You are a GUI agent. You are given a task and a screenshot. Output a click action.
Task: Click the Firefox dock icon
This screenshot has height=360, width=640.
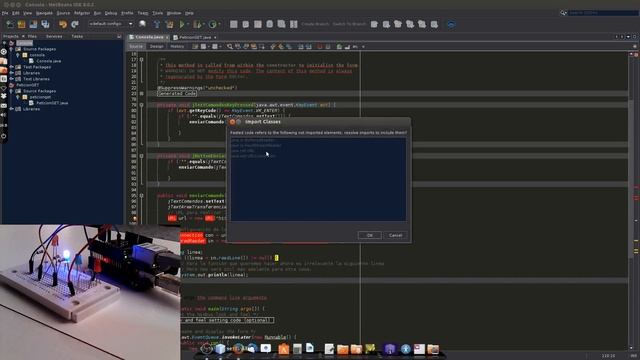click(x=238, y=349)
